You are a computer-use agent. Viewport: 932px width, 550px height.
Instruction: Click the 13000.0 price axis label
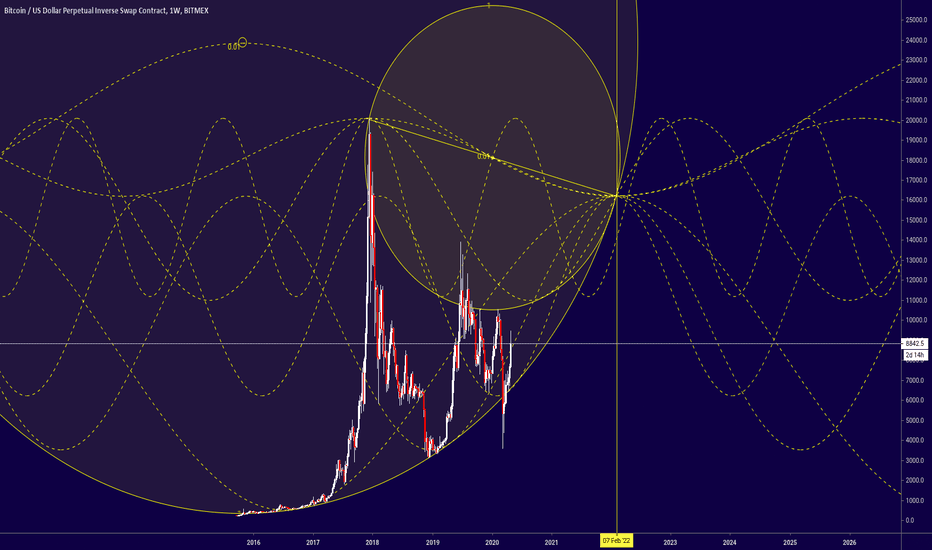(x=917, y=260)
